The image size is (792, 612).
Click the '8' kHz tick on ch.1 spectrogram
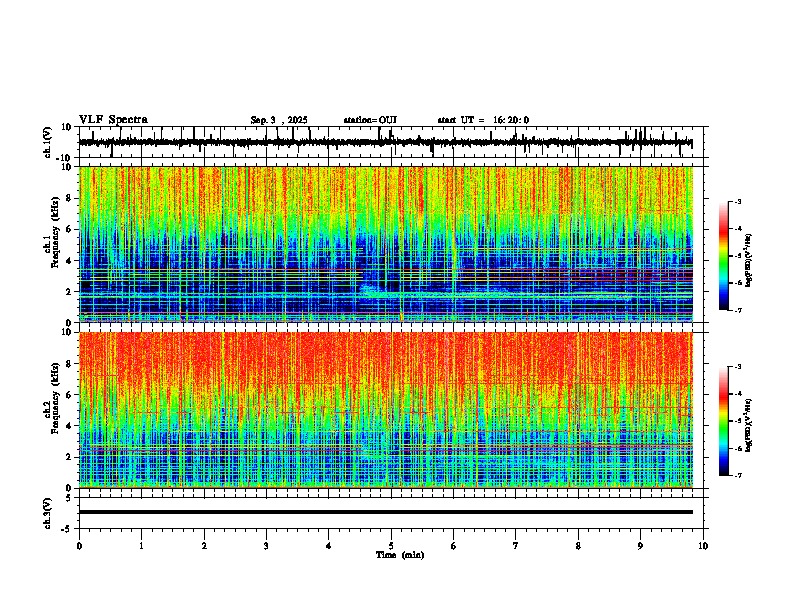(71, 198)
